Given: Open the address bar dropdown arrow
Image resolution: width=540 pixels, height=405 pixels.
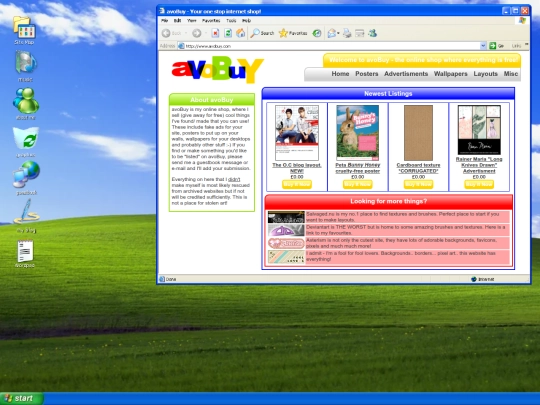Looking at the screenshot, I should pos(483,45).
